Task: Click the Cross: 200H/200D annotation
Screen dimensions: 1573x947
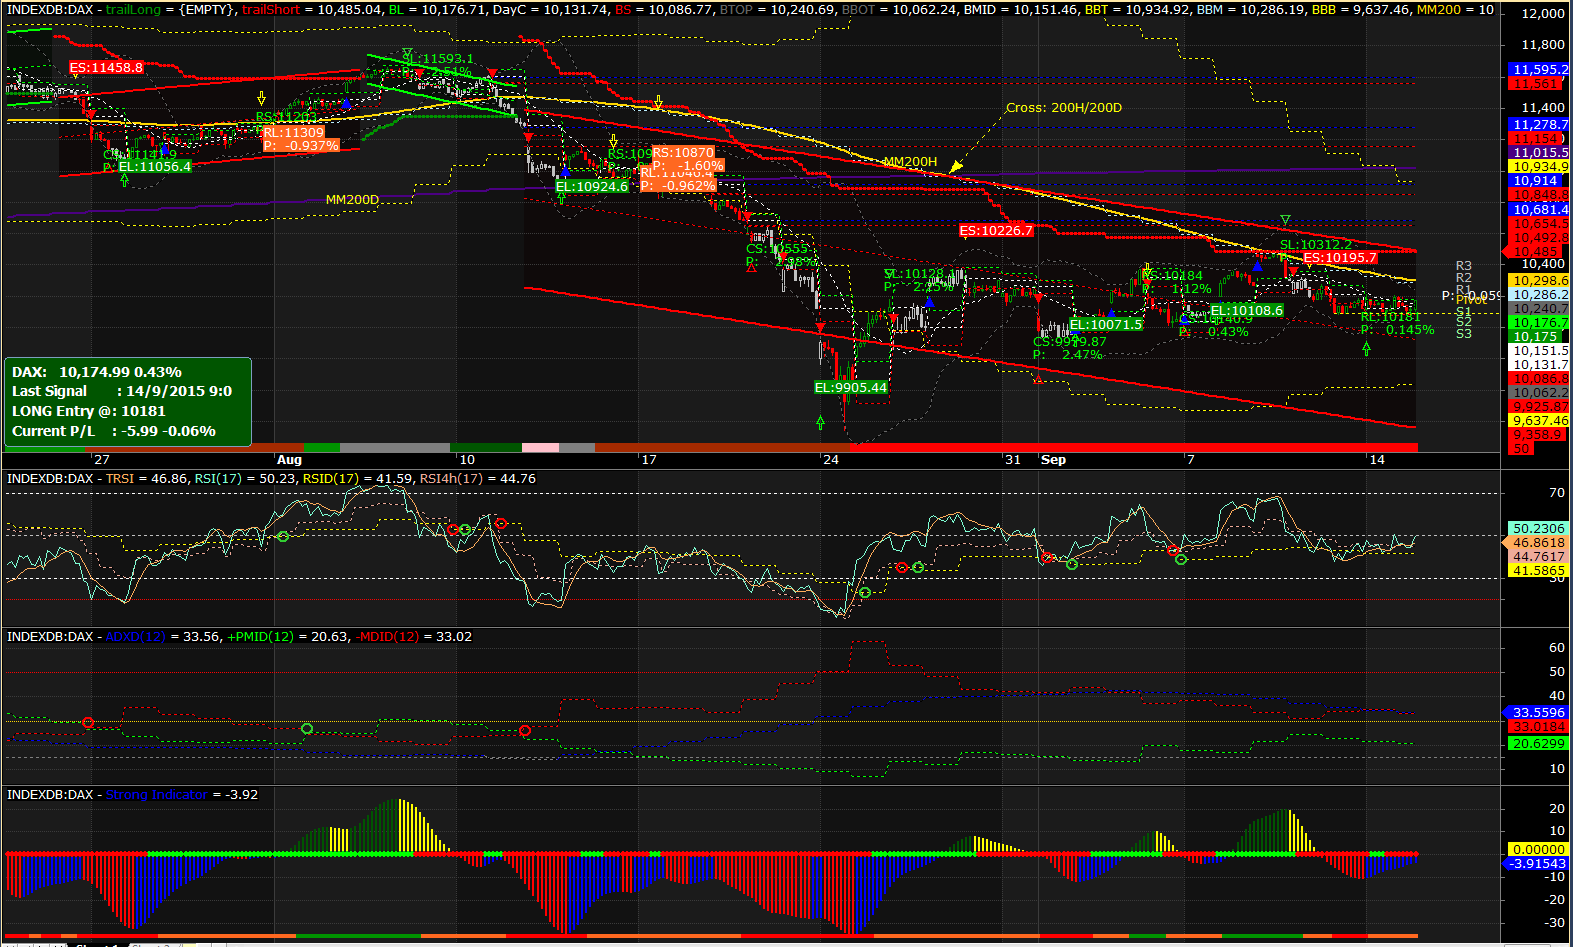Action: 1064,108
